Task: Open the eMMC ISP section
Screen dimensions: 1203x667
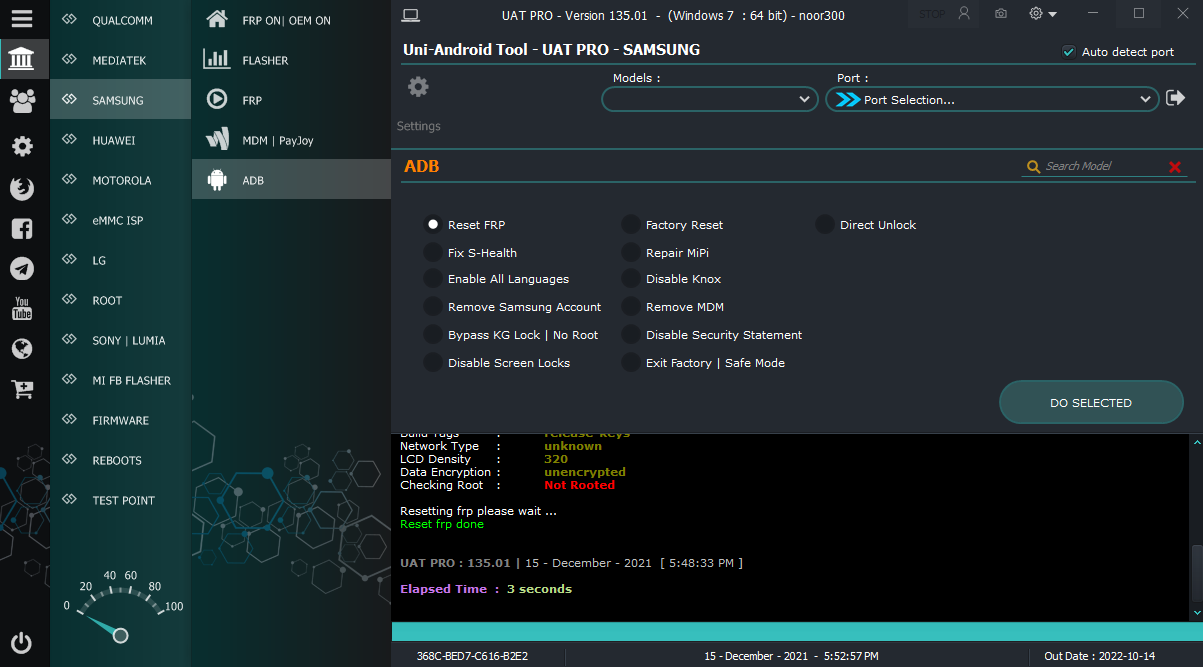Action: coord(120,220)
